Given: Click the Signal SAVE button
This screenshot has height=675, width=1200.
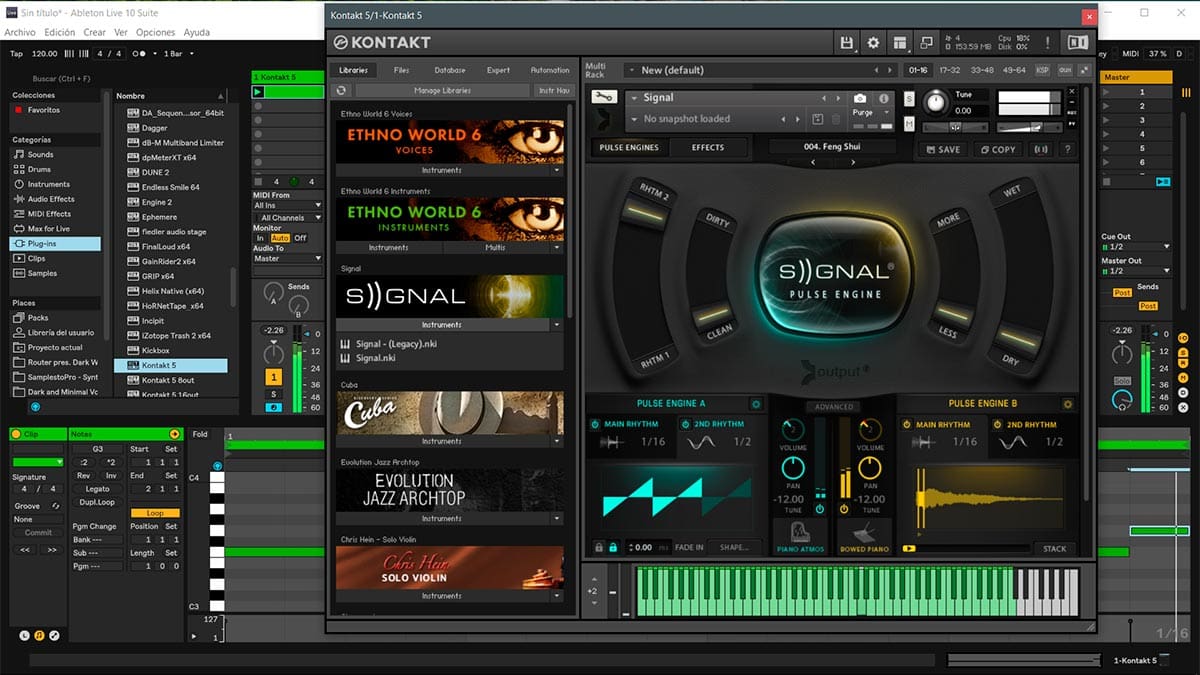Looking at the screenshot, I should pos(942,149).
